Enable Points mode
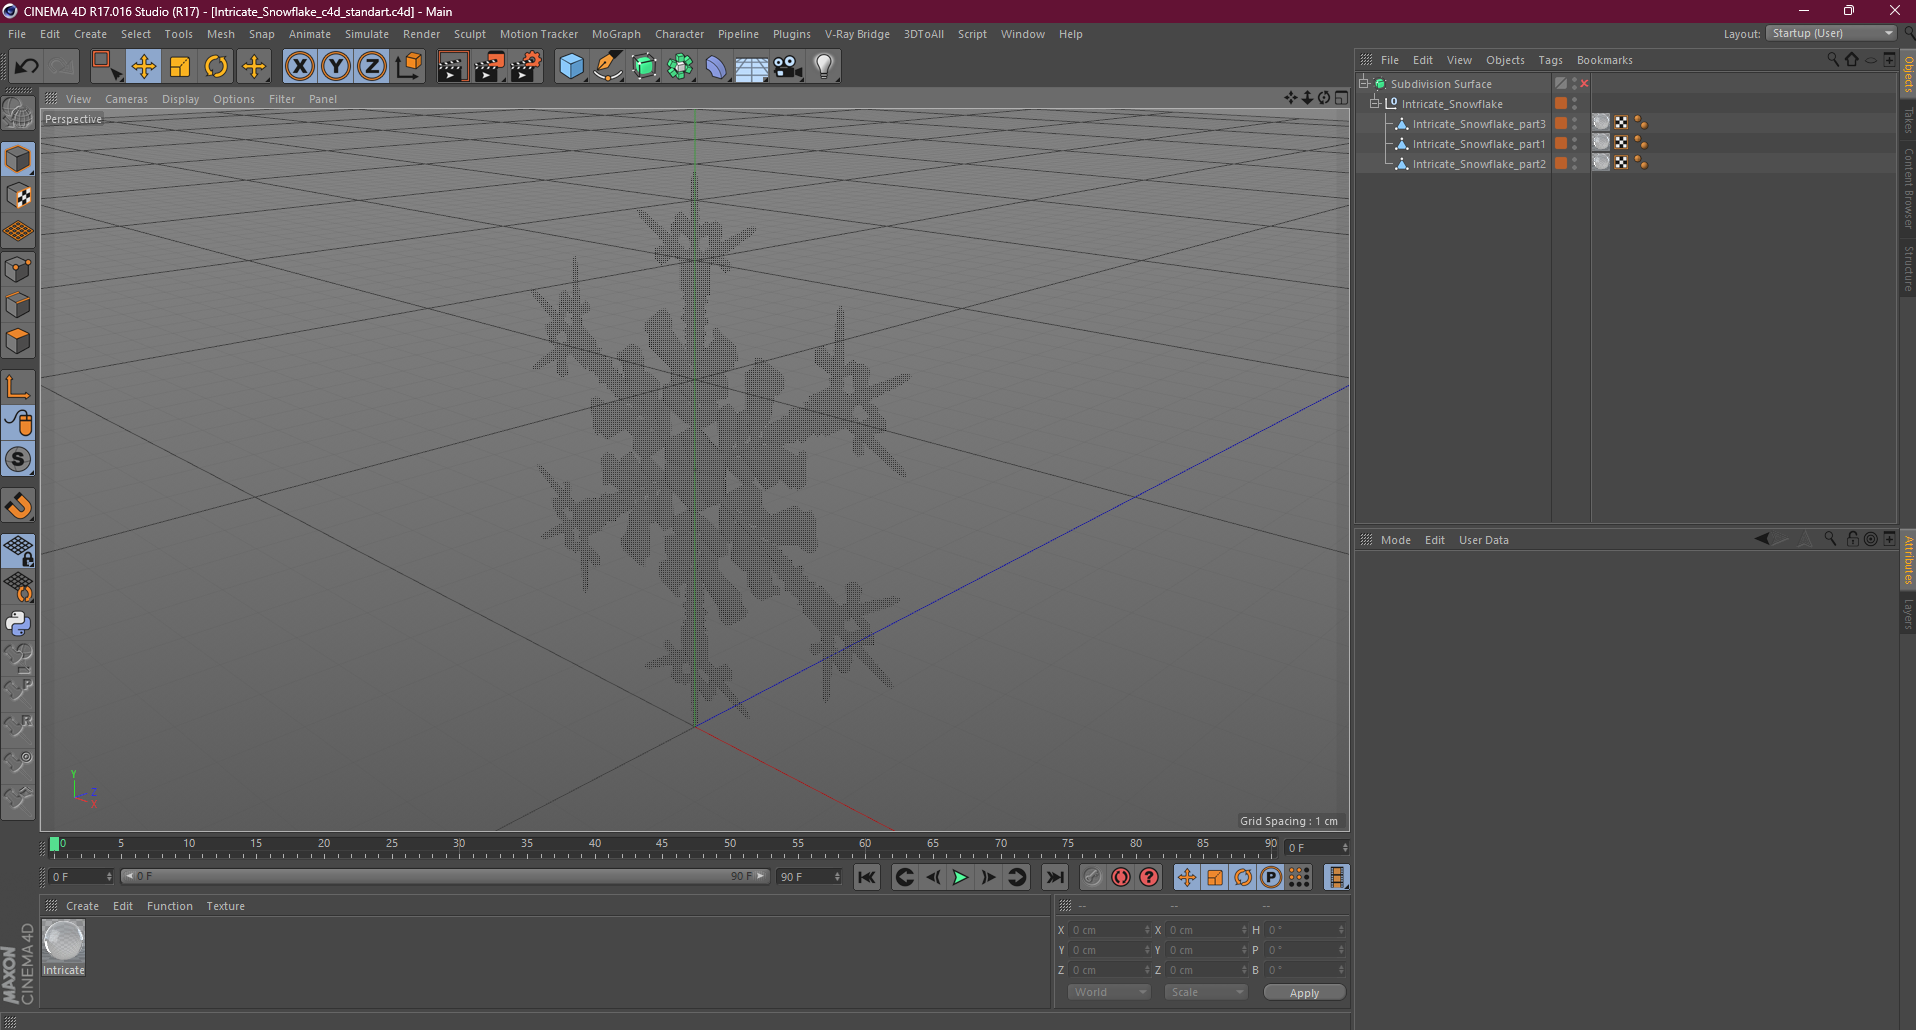 pyautogui.click(x=18, y=269)
